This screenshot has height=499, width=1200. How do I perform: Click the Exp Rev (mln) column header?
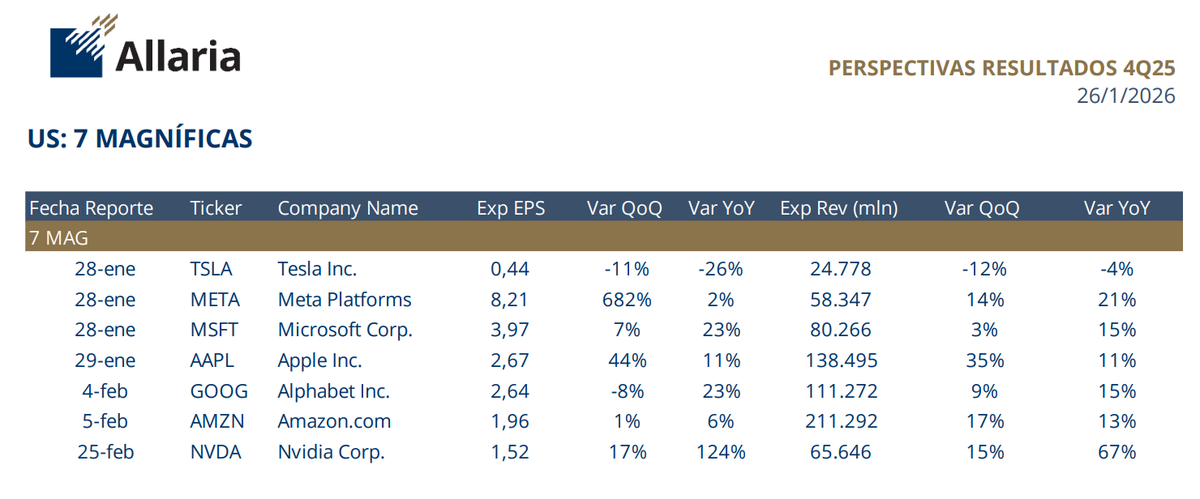coord(838,208)
